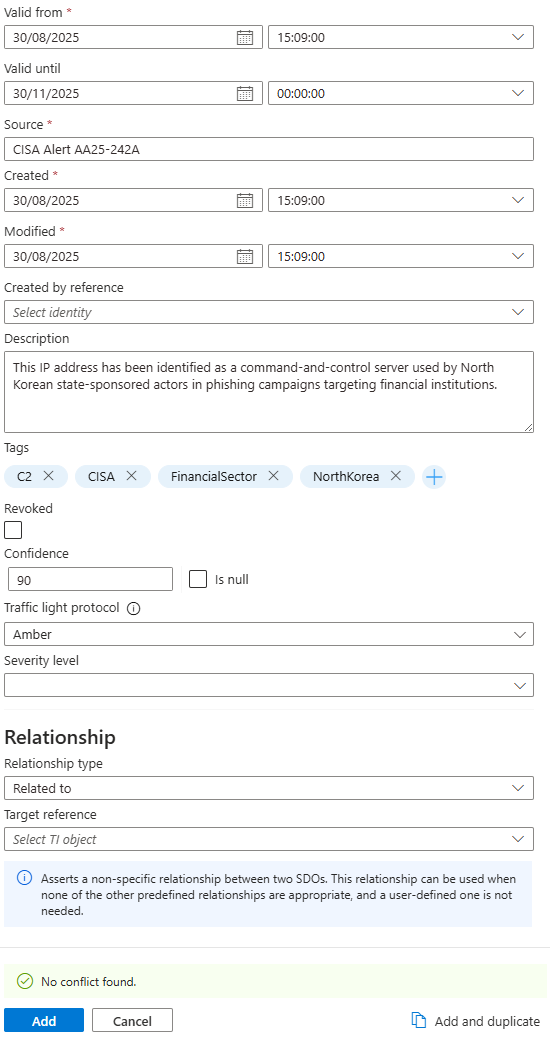
Task: Show Traffic light protocol info tooltip
Action: 133,609
